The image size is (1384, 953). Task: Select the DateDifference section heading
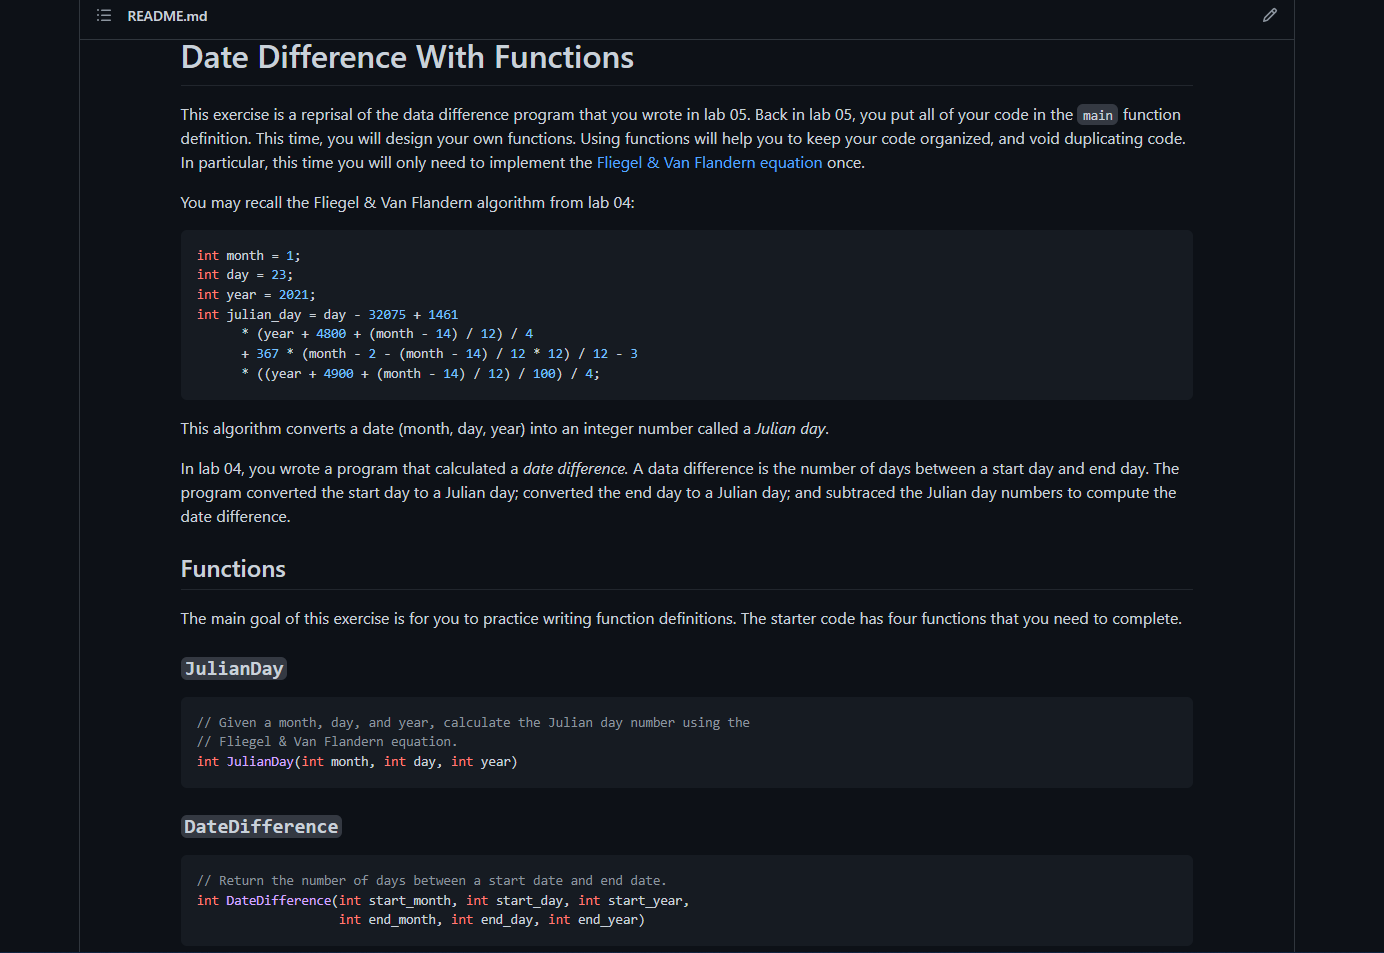click(261, 826)
